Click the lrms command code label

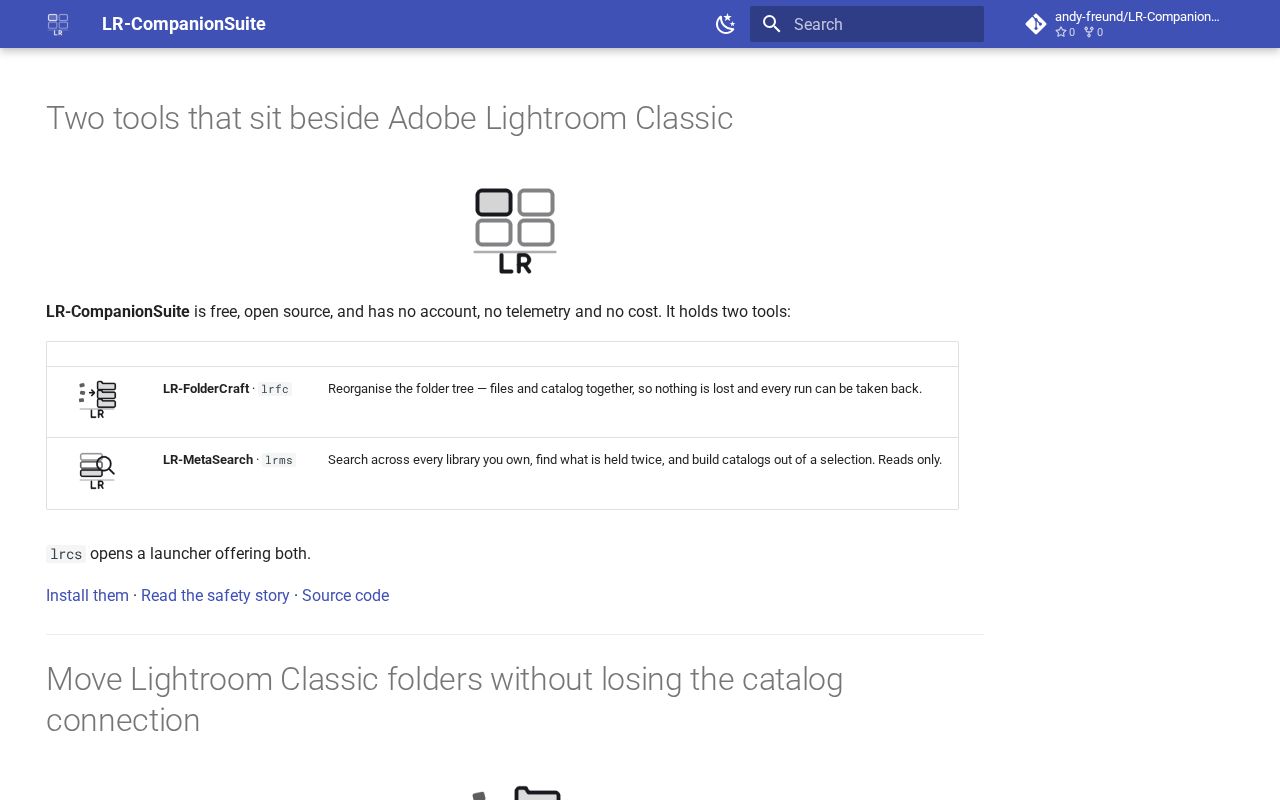(279, 460)
